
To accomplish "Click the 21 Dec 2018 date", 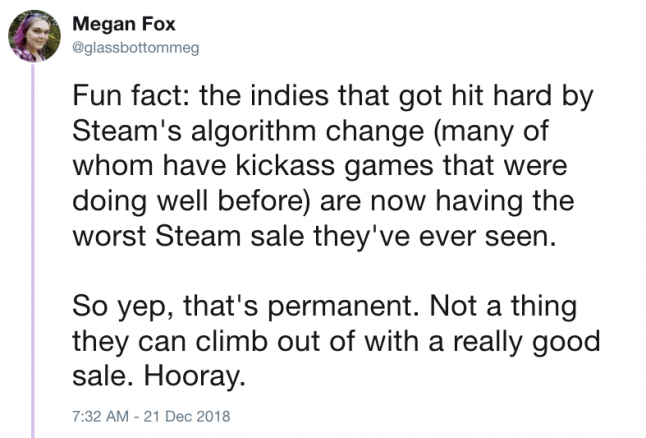I will coord(193,413).
